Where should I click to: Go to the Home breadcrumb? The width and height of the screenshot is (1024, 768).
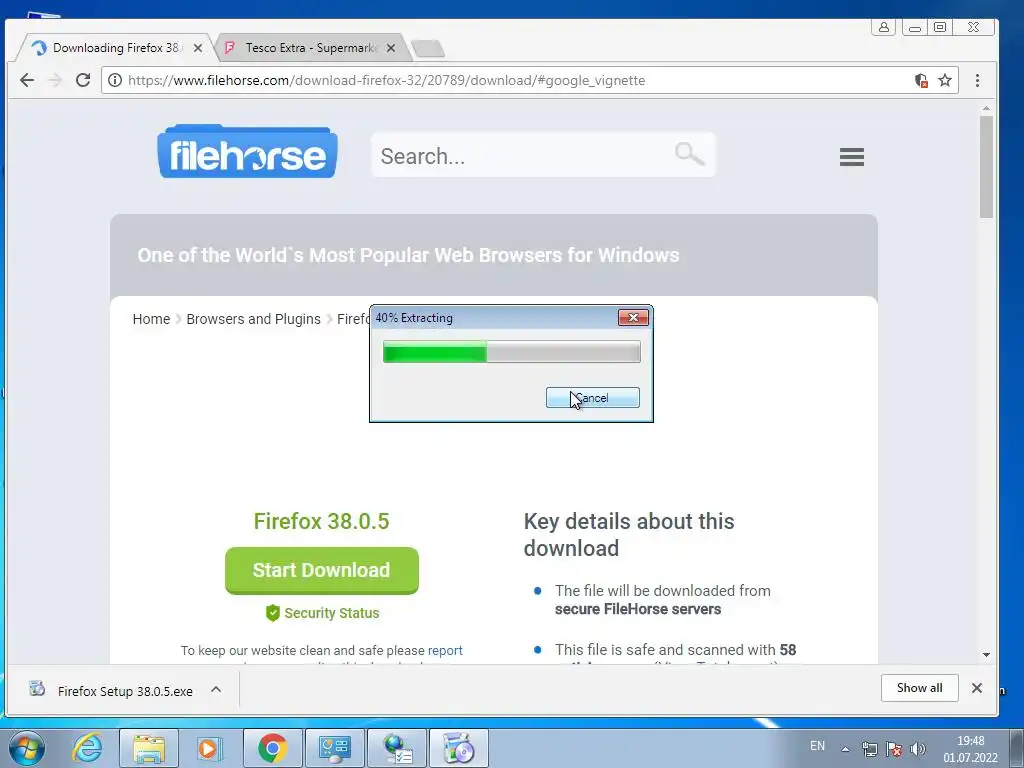[151, 319]
